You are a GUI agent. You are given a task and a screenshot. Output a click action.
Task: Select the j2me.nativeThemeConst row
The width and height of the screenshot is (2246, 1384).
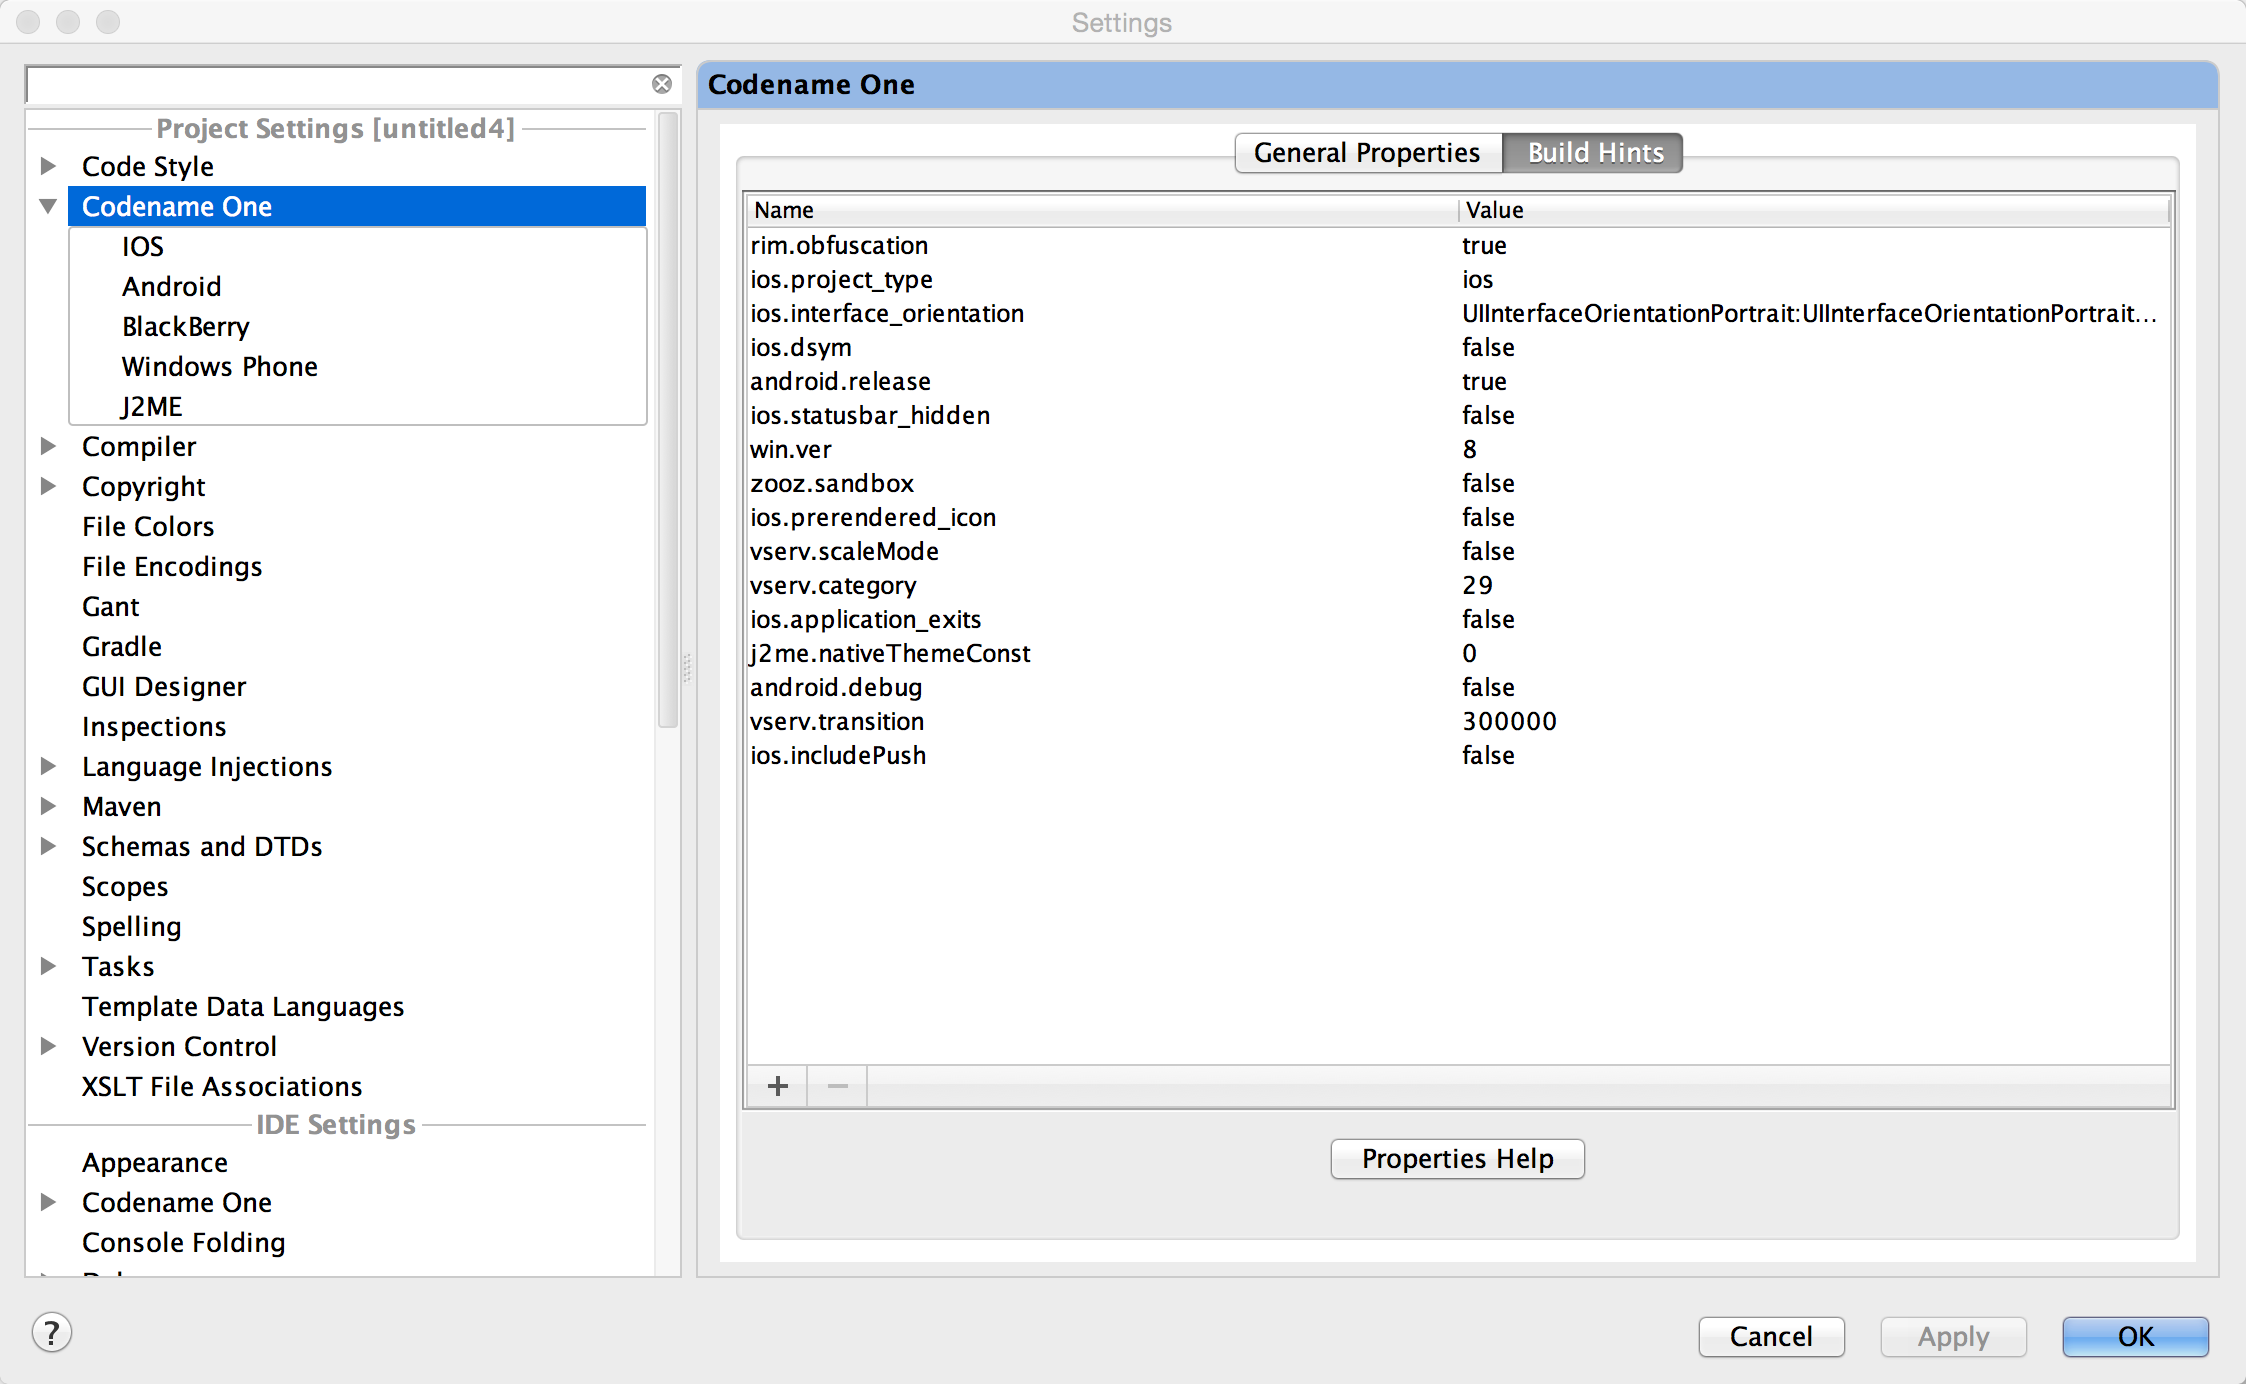pos(1458,653)
